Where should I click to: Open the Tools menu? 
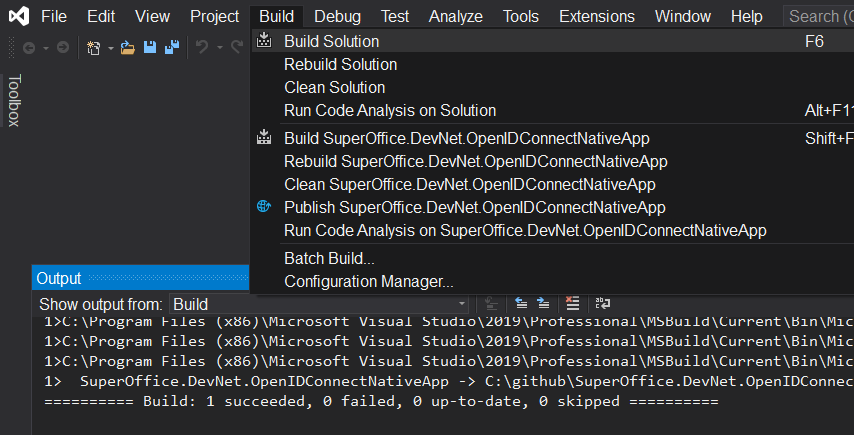(x=521, y=16)
